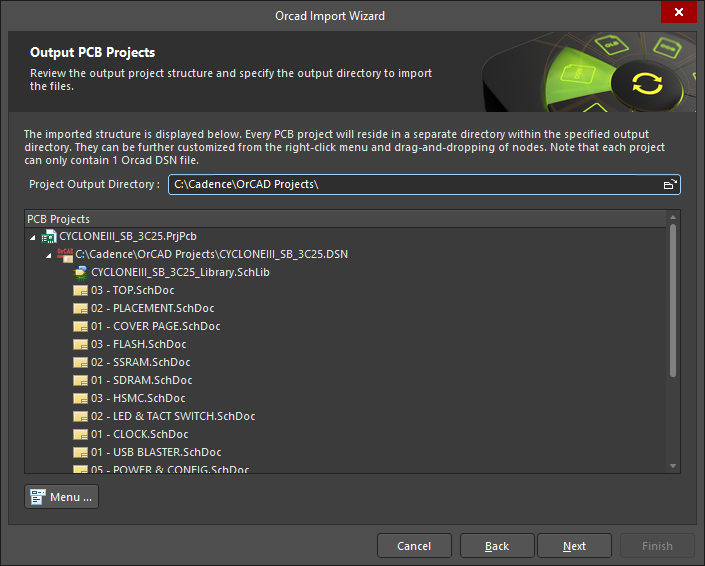
Task: Select 02 - SSRAM.SchDoc in tree
Action: (141, 362)
